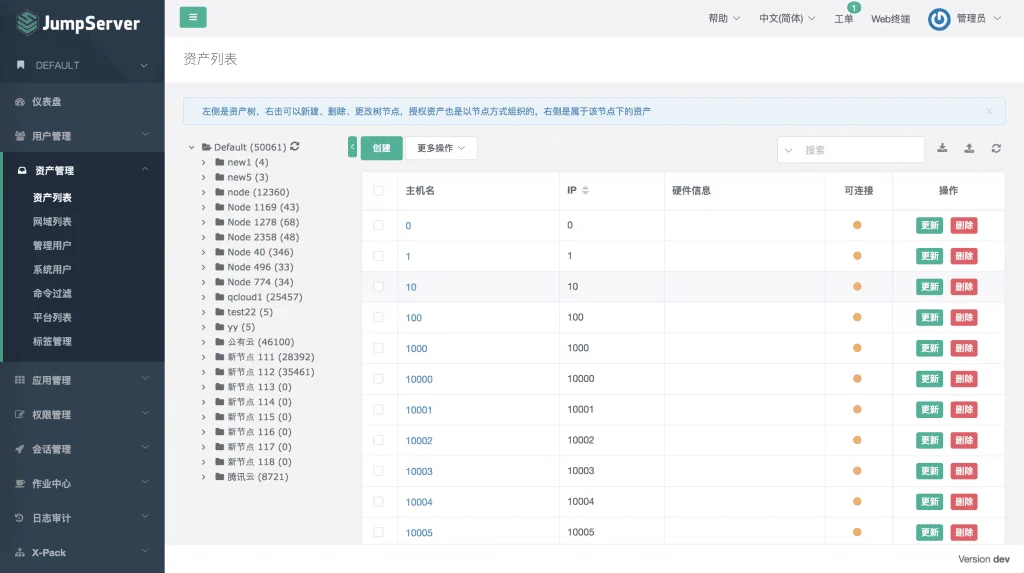The height and width of the screenshot is (573, 1024).
Task: Open host link 10003
Action: click(419, 471)
